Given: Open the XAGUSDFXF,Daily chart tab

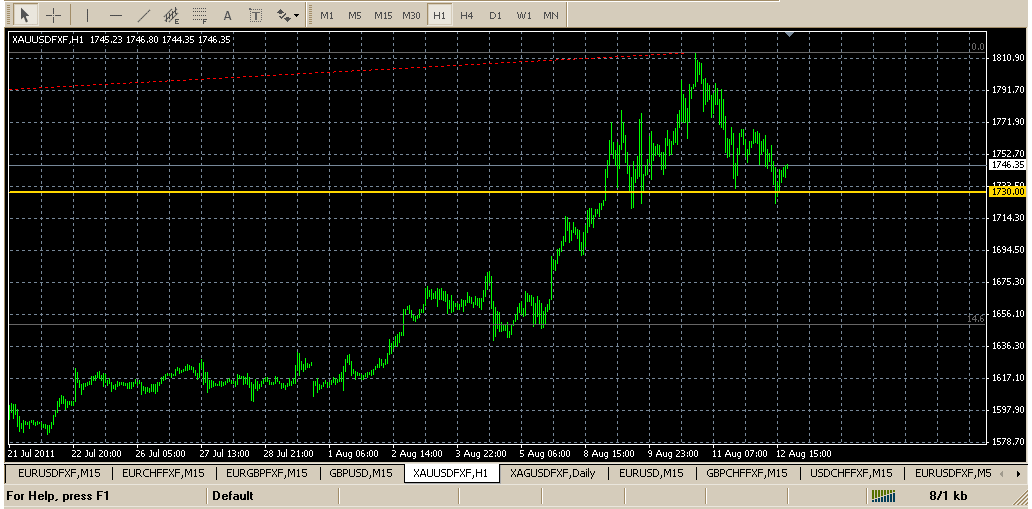Looking at the screenshot, I should (x=553, y=473).
